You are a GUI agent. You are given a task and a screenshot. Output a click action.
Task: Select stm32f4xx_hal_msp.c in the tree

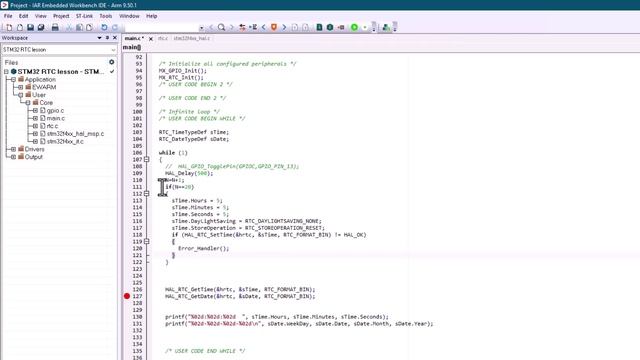pyautogui.click(x=75, y=133)
